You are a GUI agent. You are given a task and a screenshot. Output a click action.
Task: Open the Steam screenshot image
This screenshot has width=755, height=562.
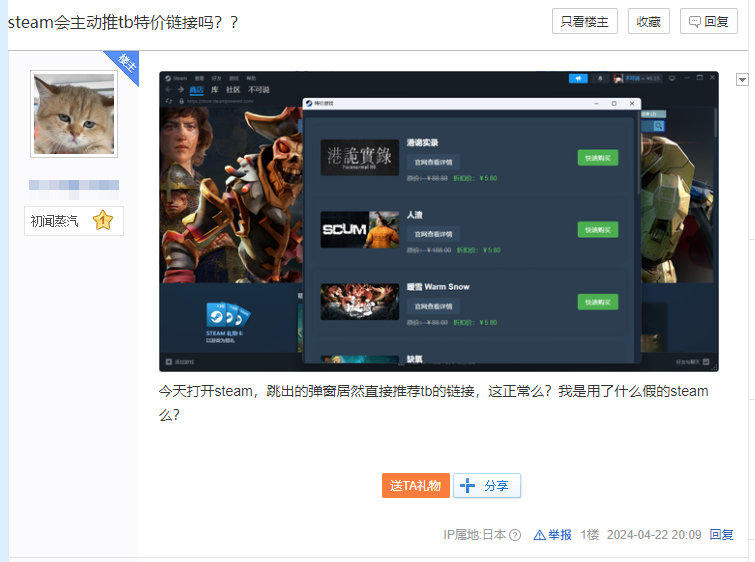click(x=439, y=221)
